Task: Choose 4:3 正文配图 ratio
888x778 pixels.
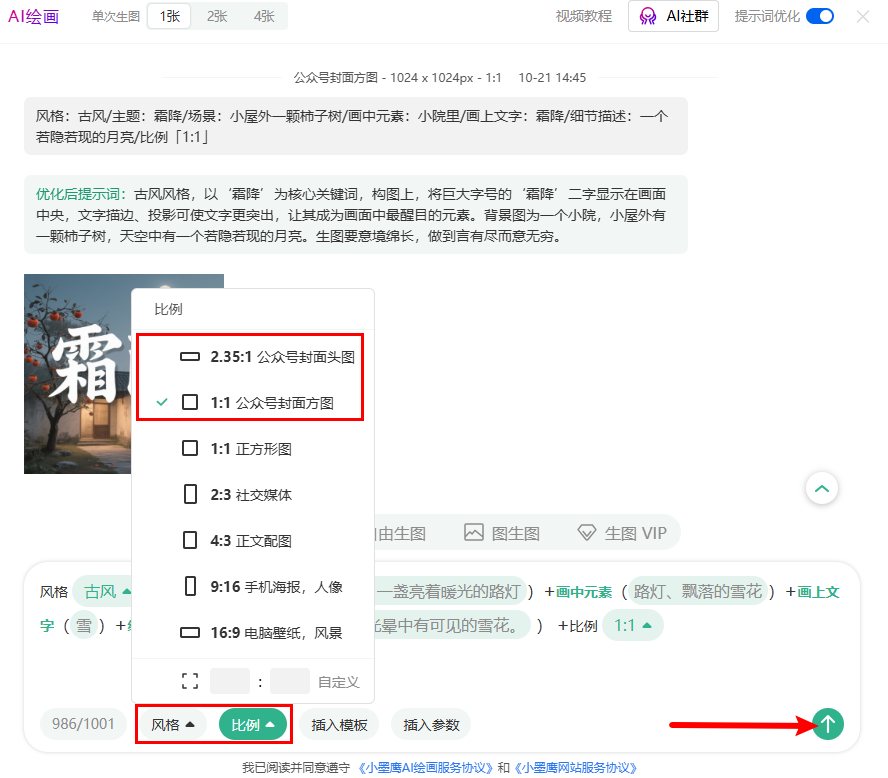Action: [x=253, y=540]
